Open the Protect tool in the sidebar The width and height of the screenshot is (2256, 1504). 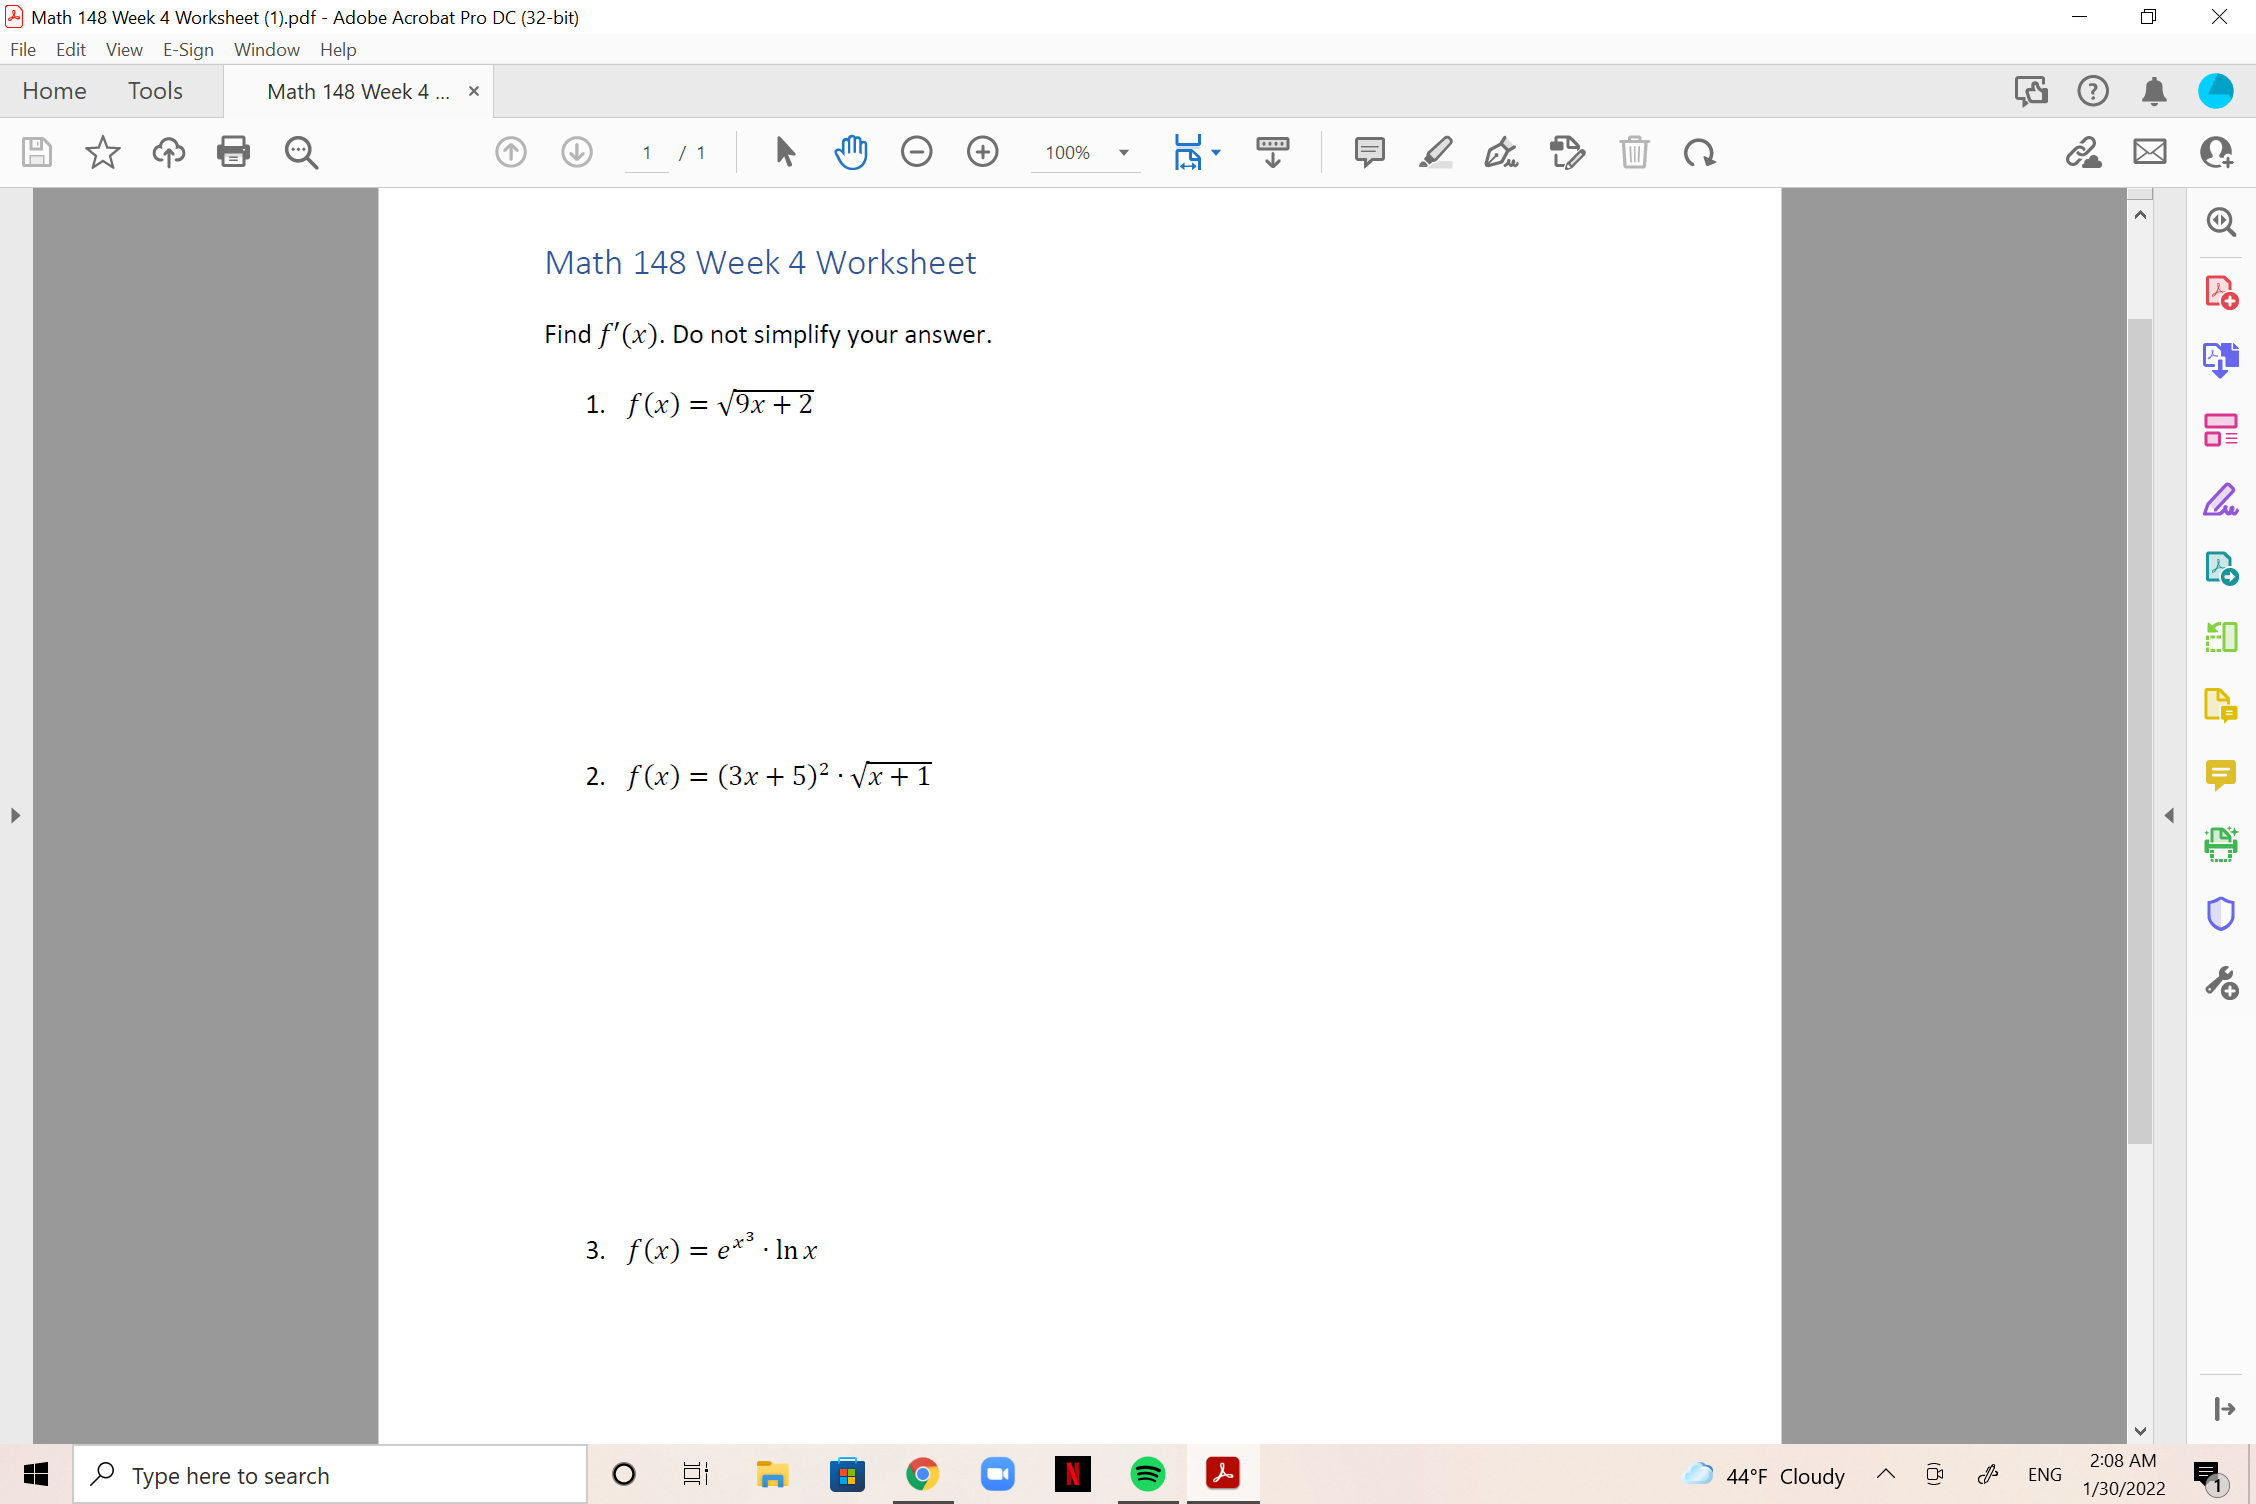[2221, 912]
